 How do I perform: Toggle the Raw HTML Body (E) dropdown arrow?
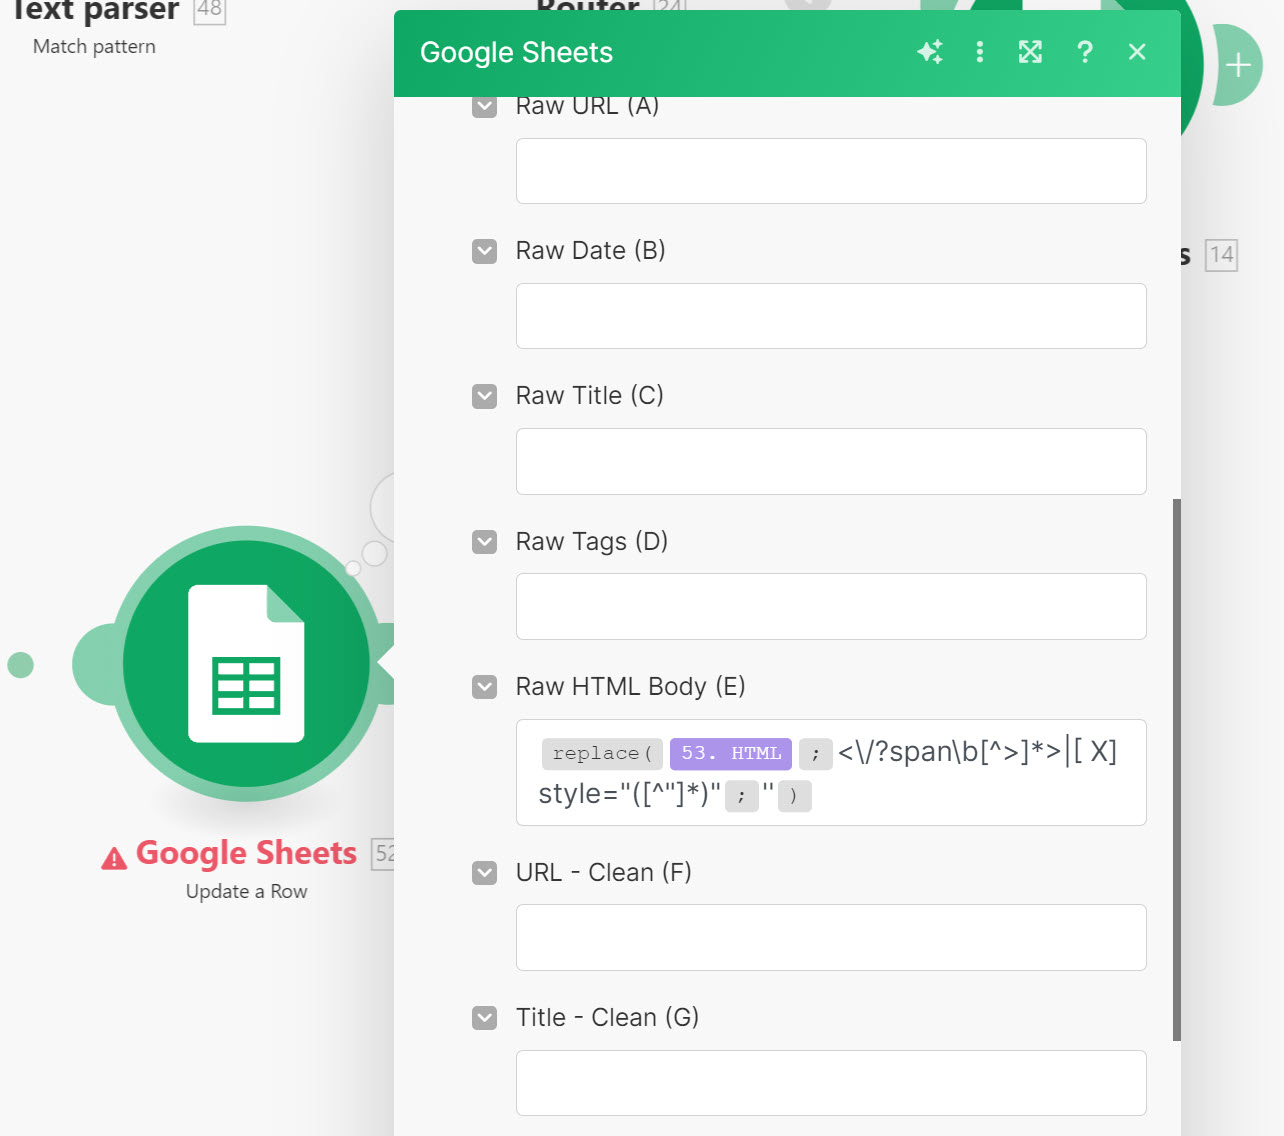(x=485, y=687)
